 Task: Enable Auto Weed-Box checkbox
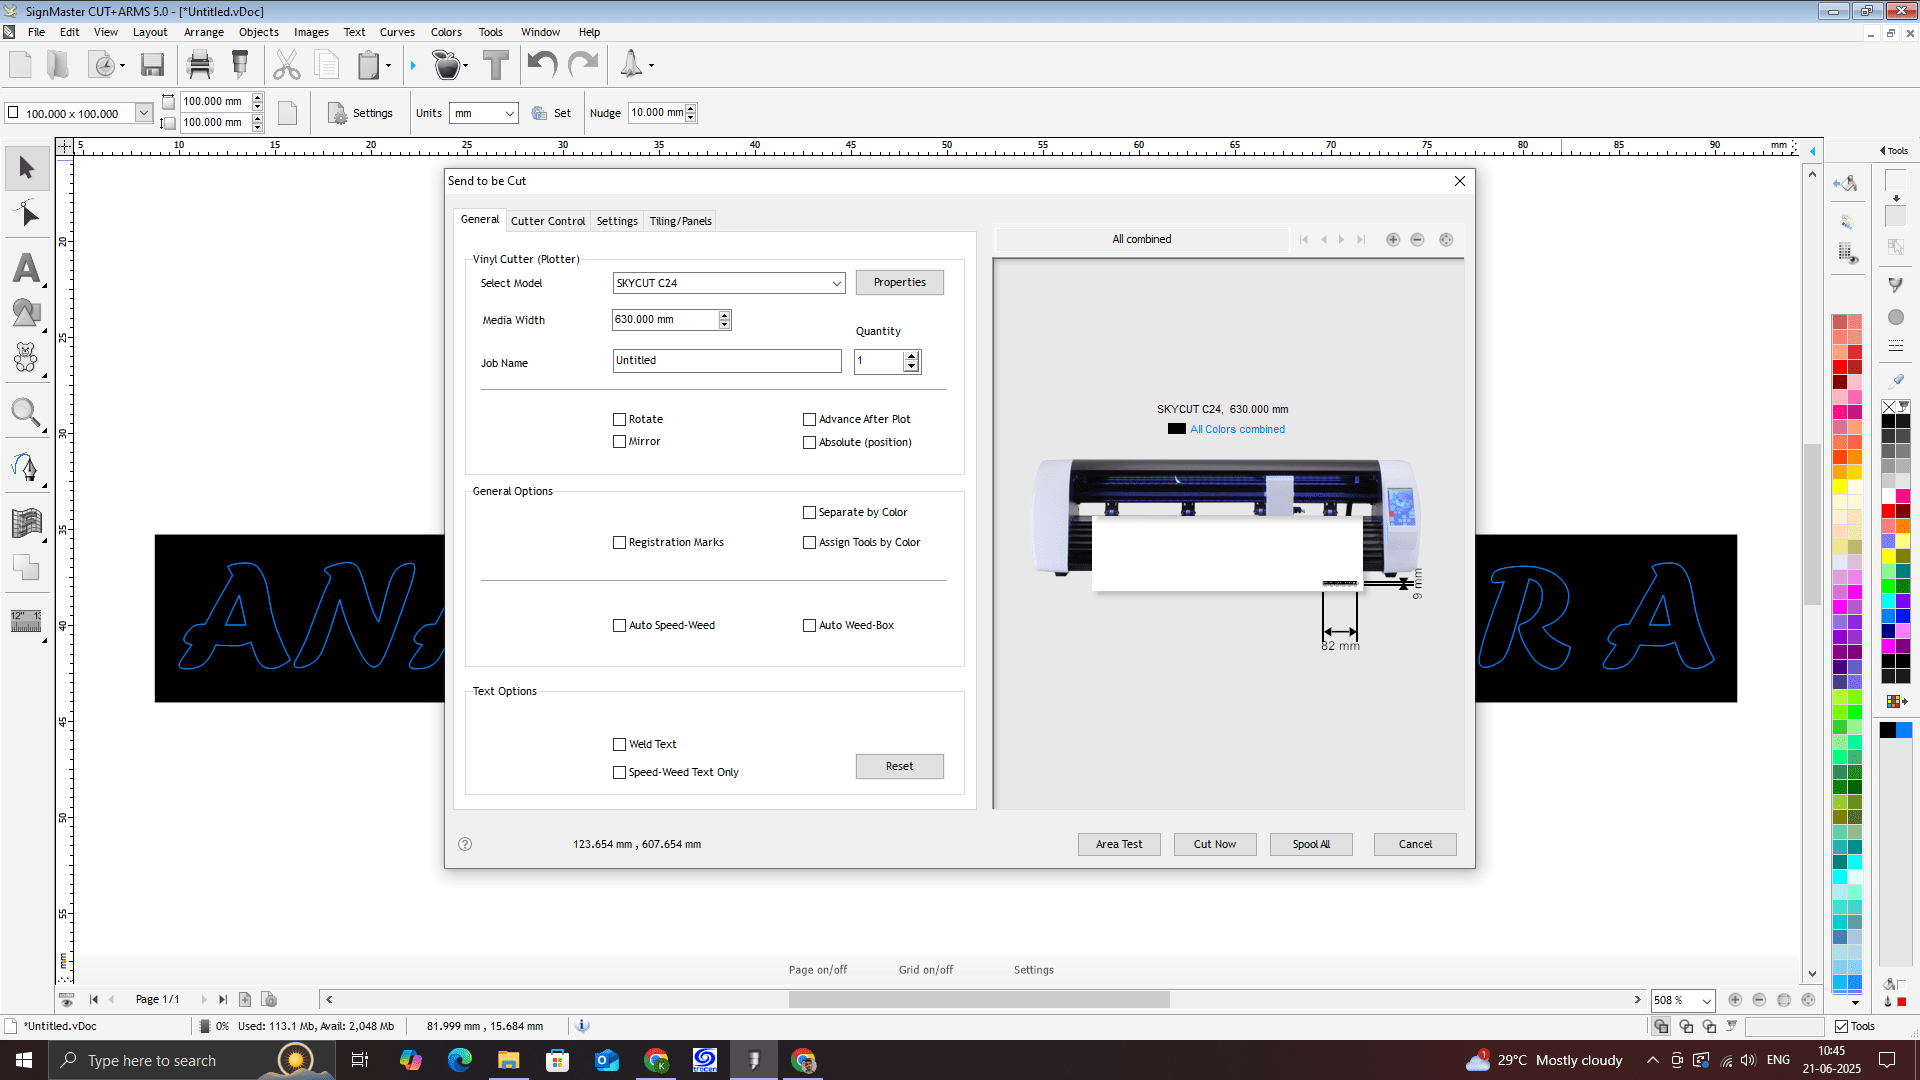point(809,626)
